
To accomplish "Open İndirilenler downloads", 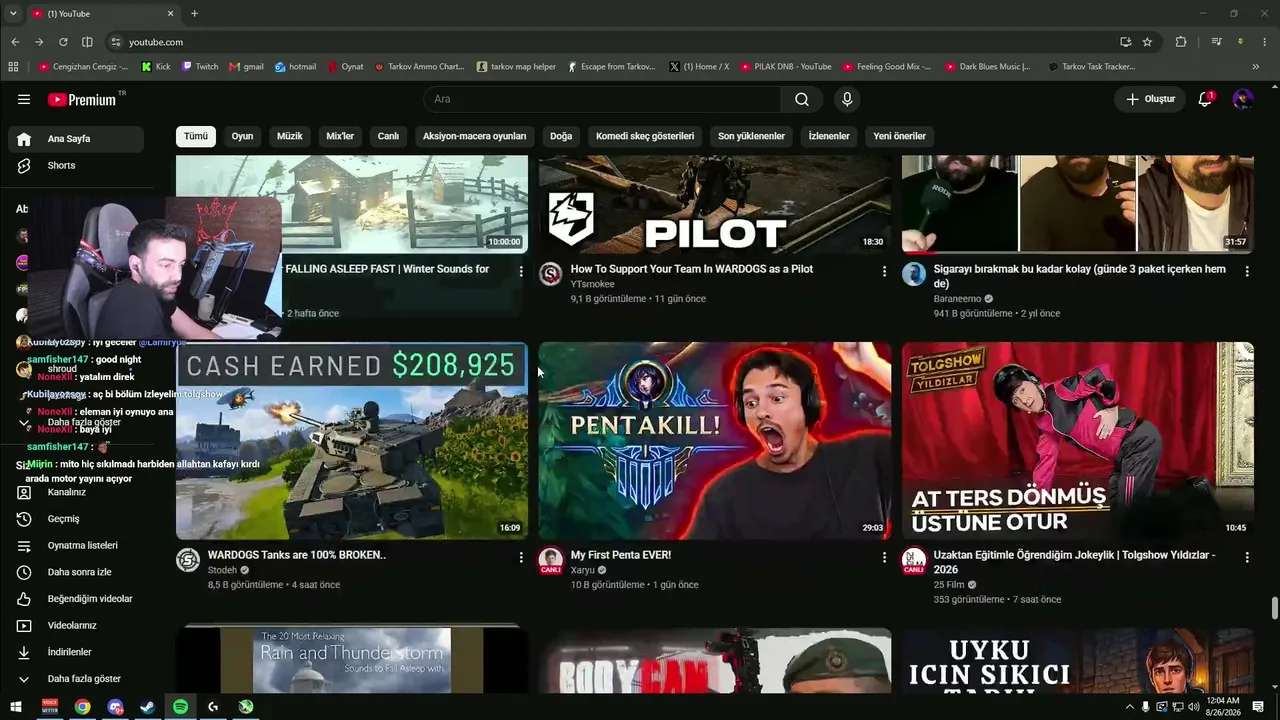I will pyautogui.click(x=76, y=652).
